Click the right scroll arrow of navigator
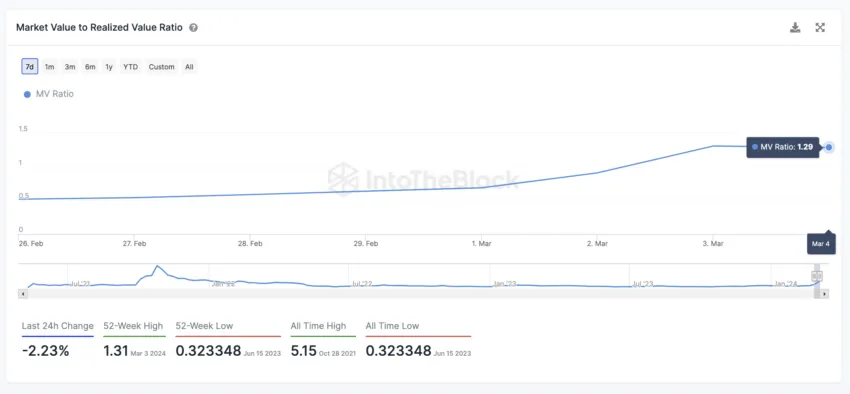 [825, 294]
